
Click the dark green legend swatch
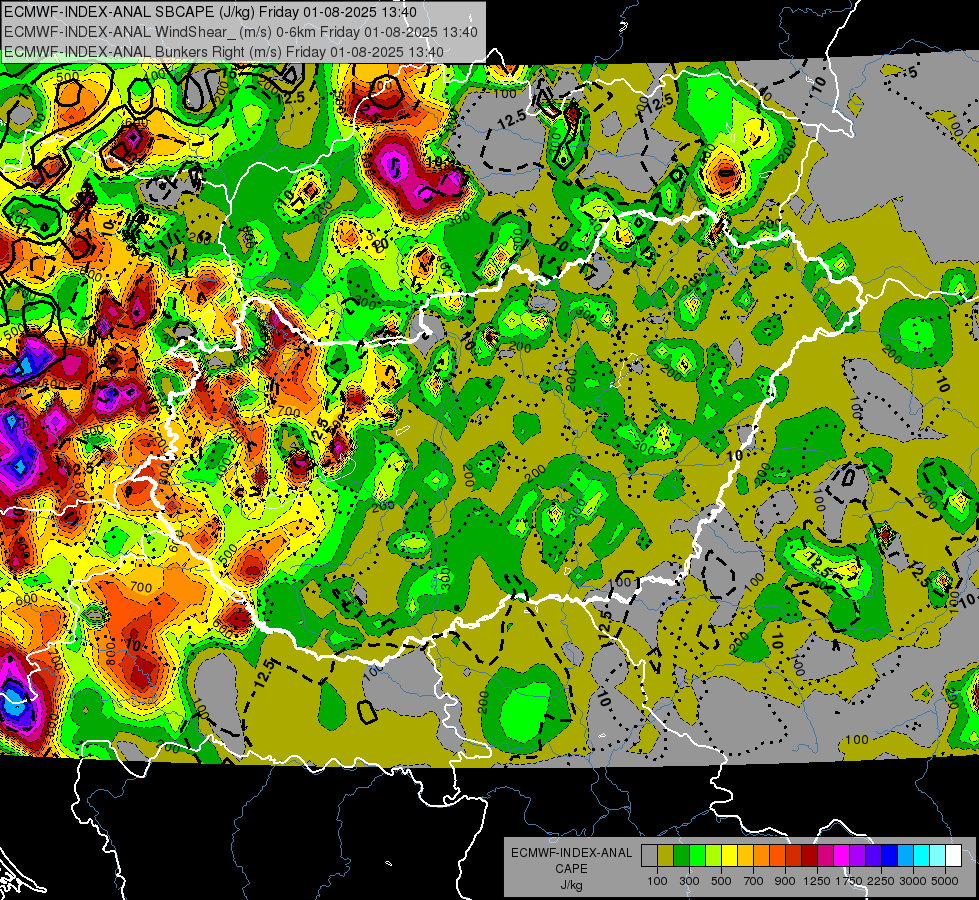point(681,856)
